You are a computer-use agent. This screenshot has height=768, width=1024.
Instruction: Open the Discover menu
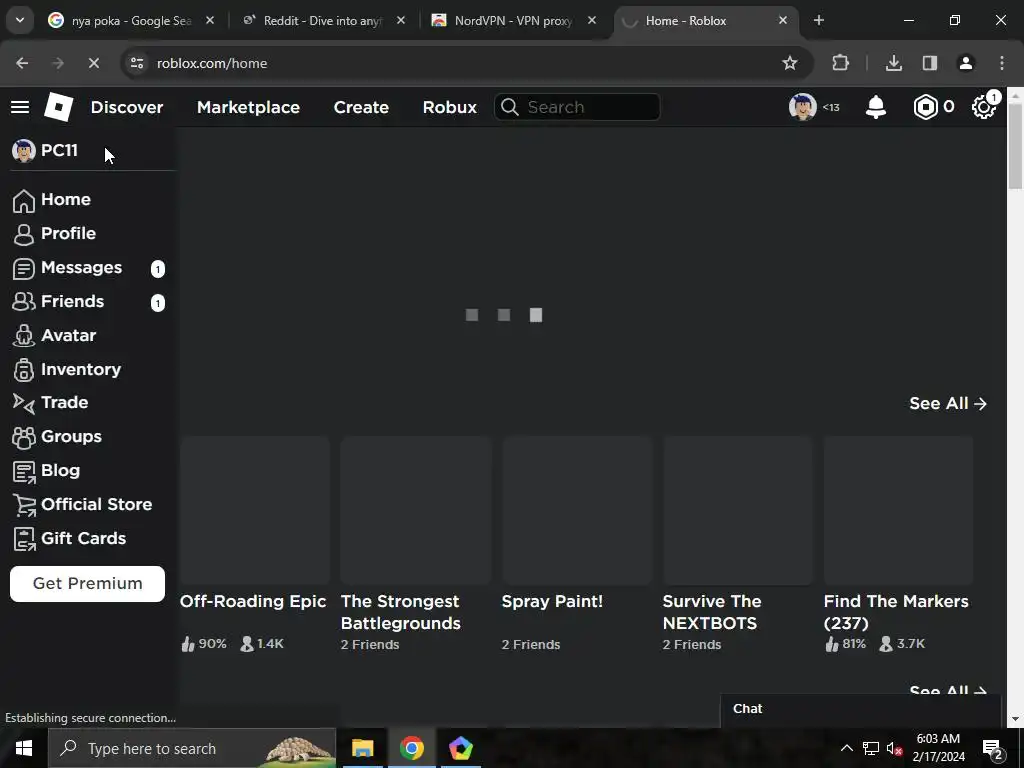click(x=127, y=107)
